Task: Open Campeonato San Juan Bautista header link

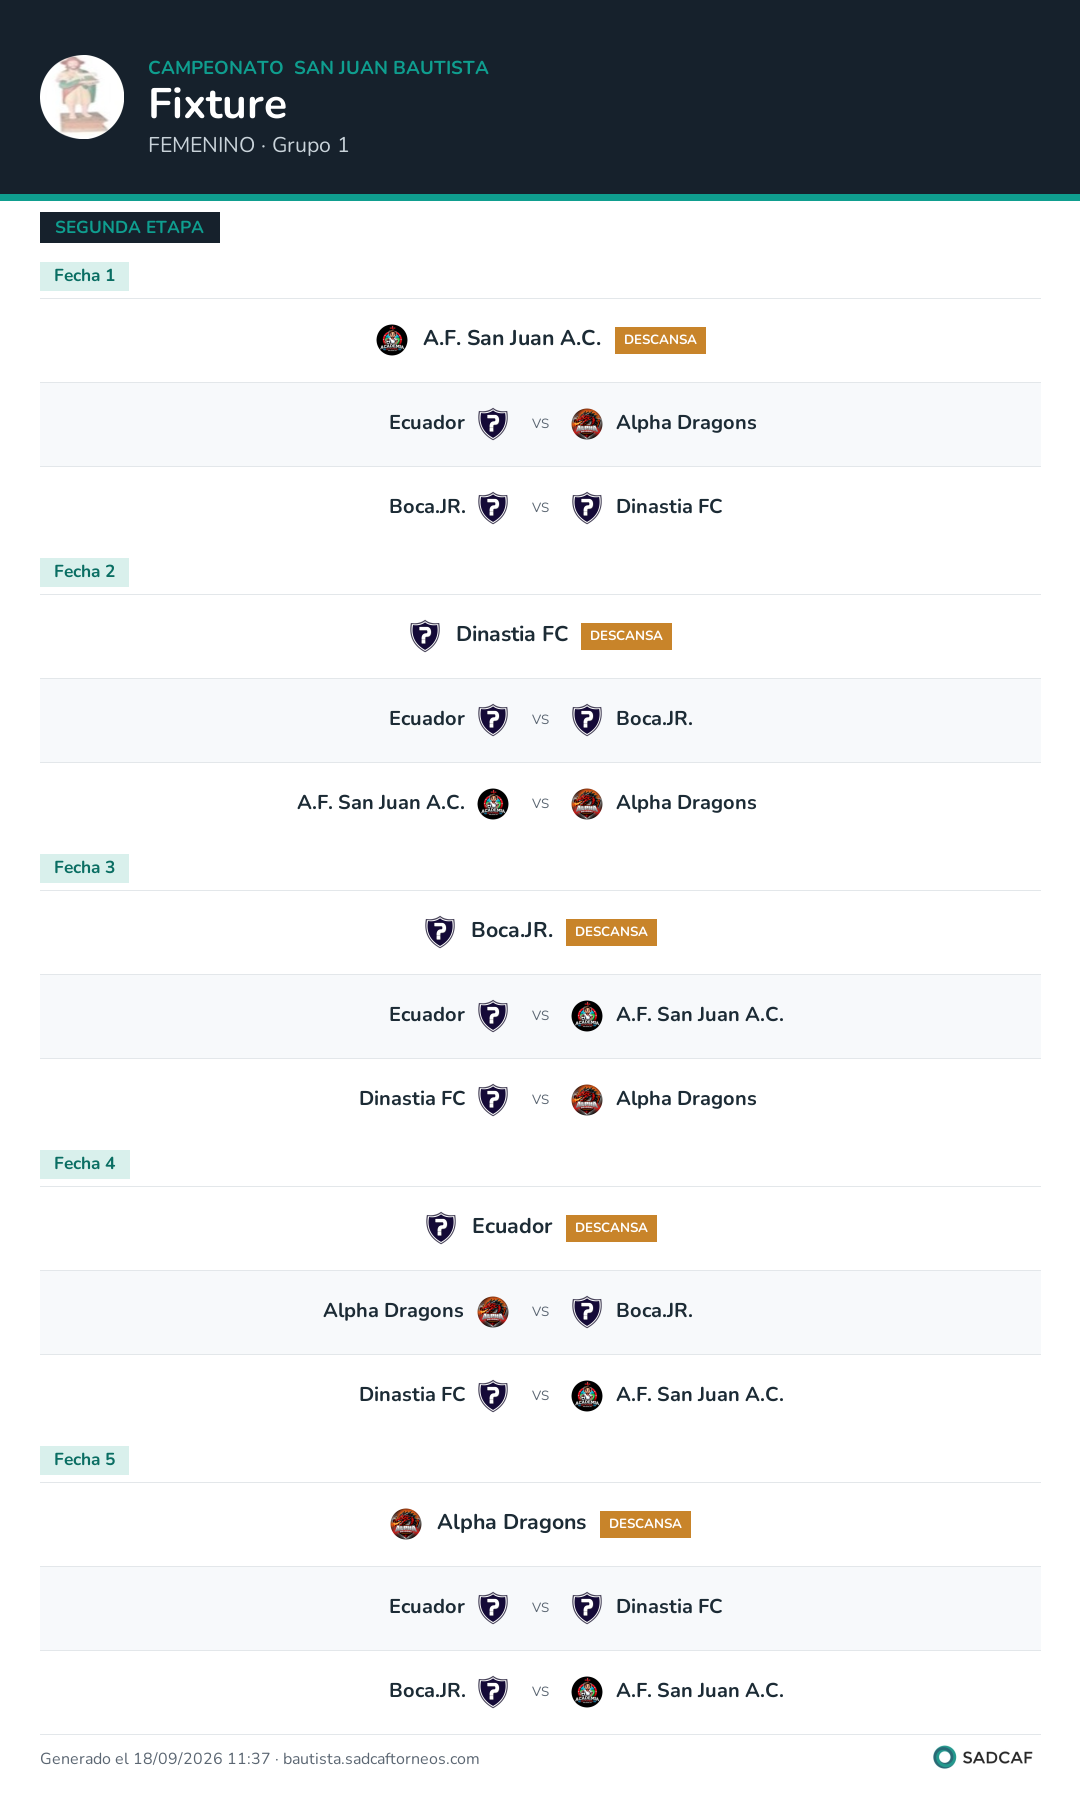Action: tap(318, 68)
